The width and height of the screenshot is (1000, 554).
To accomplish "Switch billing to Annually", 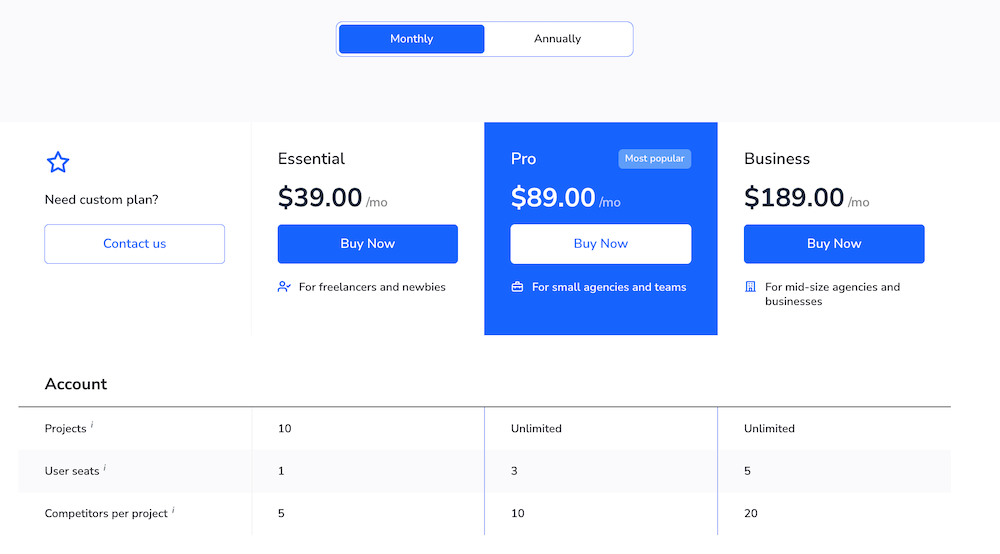I will coord(557,39).
